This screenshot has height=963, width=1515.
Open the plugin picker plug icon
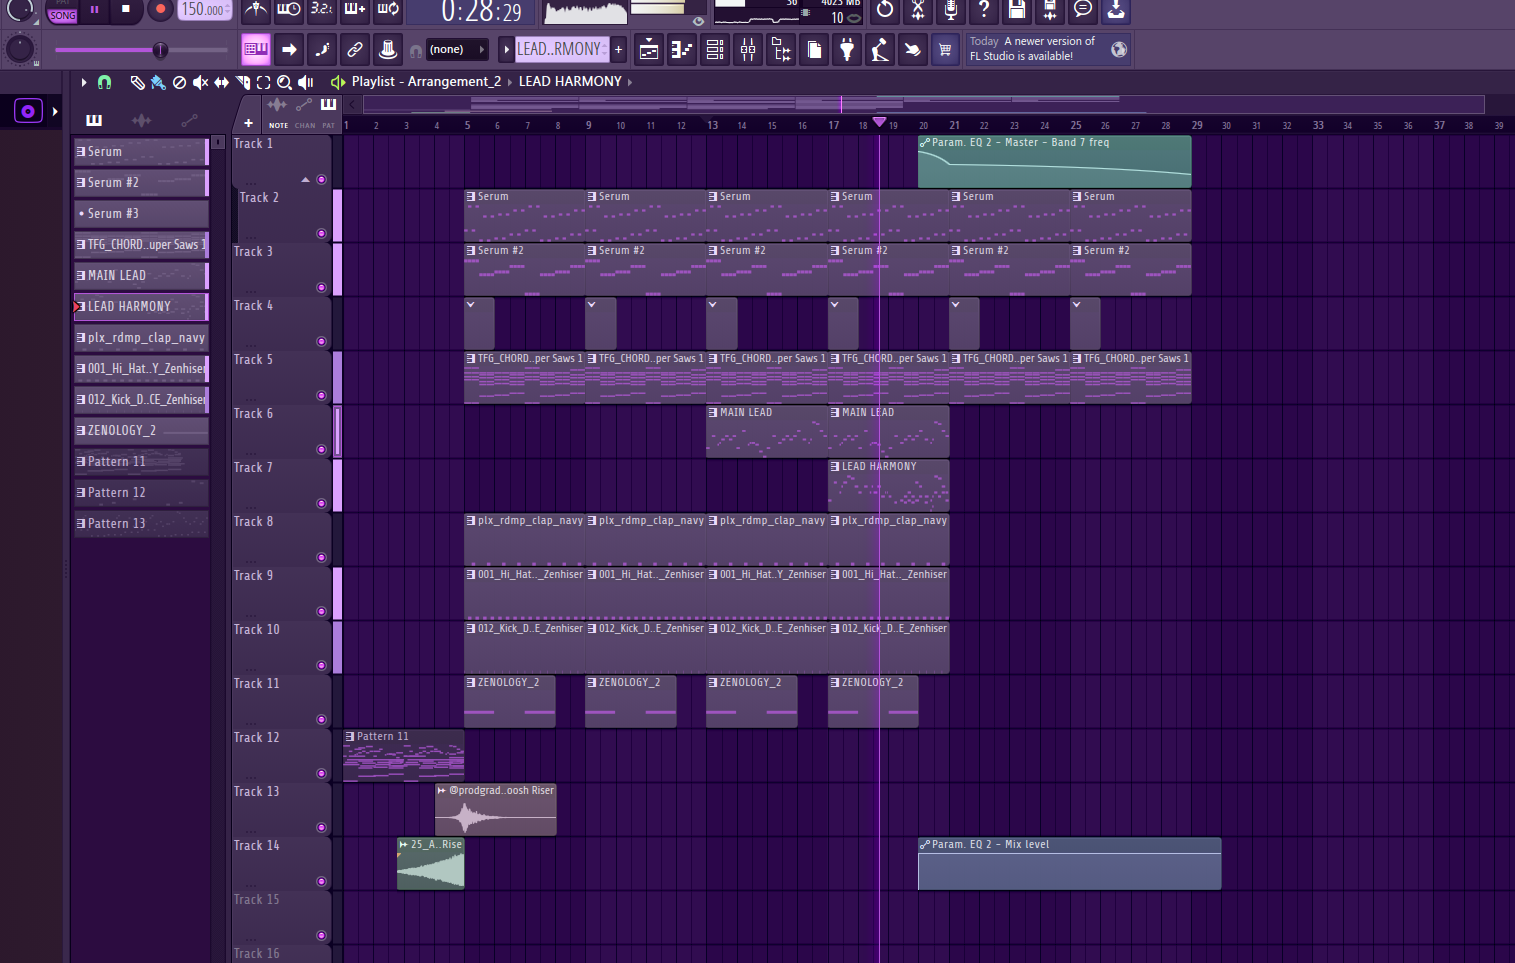point(847,49)
